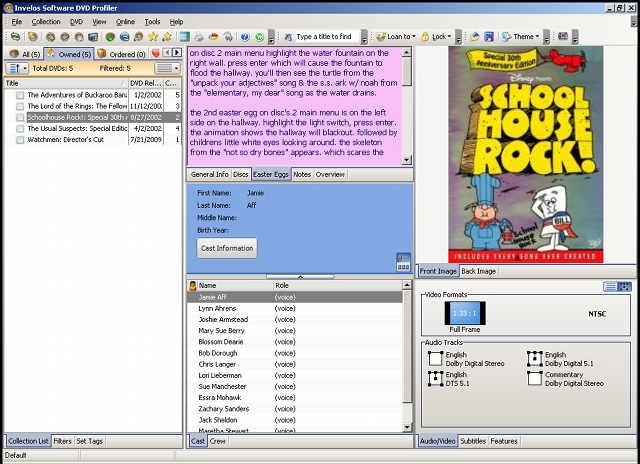Screen dimensions: 640x464
Task: Click the DVD Rel... column header
Action: click(x=146, y=83)
